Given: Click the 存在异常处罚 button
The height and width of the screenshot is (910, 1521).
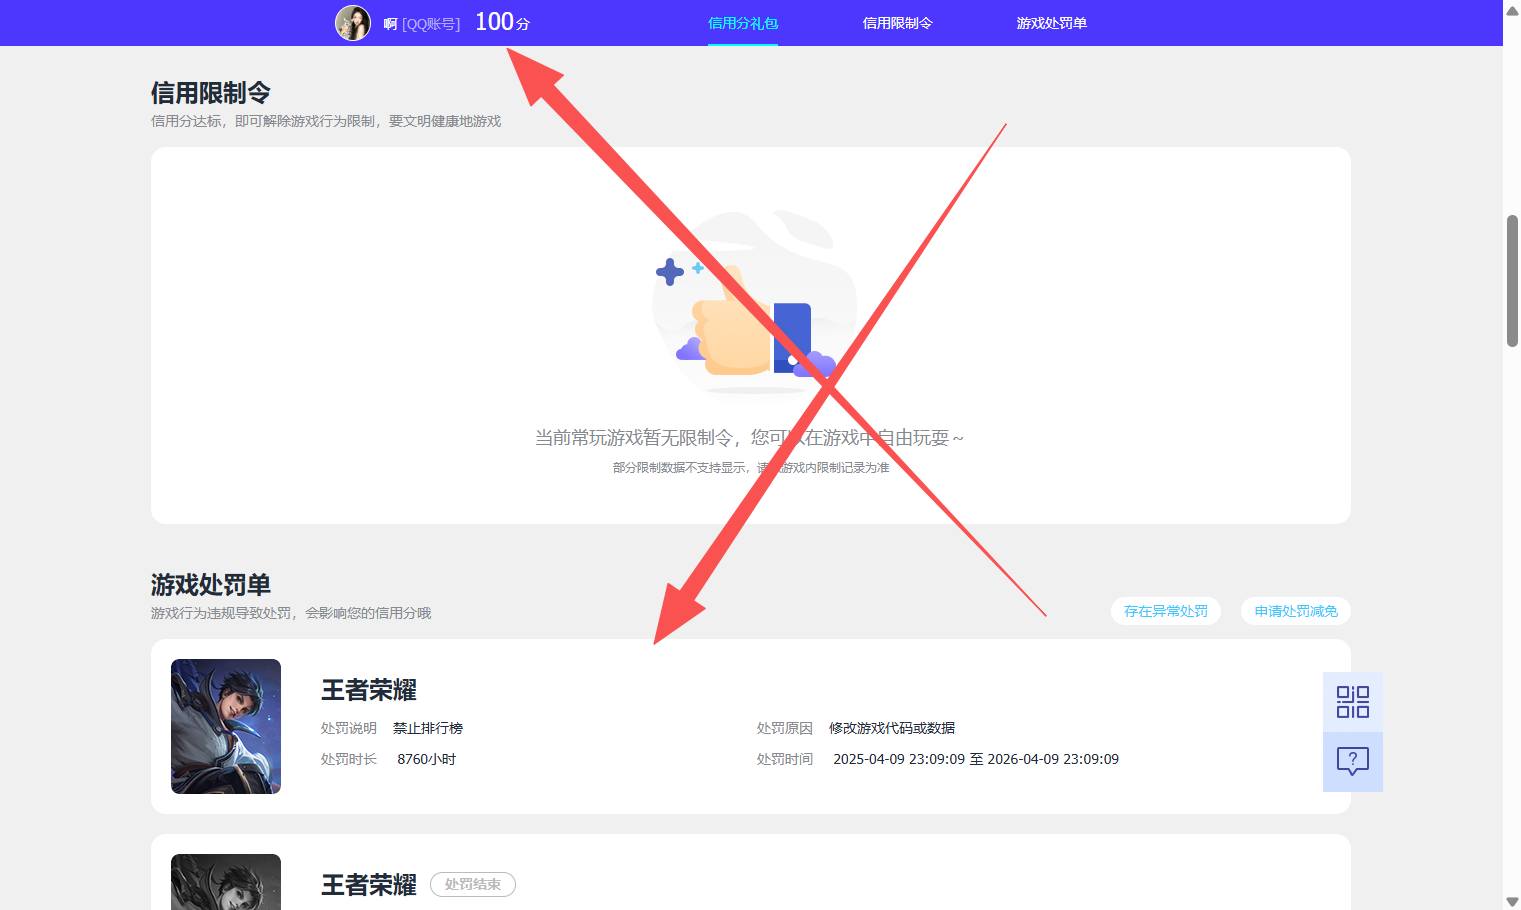Looking at the screenshot, I should click(x=1165, y=611).
